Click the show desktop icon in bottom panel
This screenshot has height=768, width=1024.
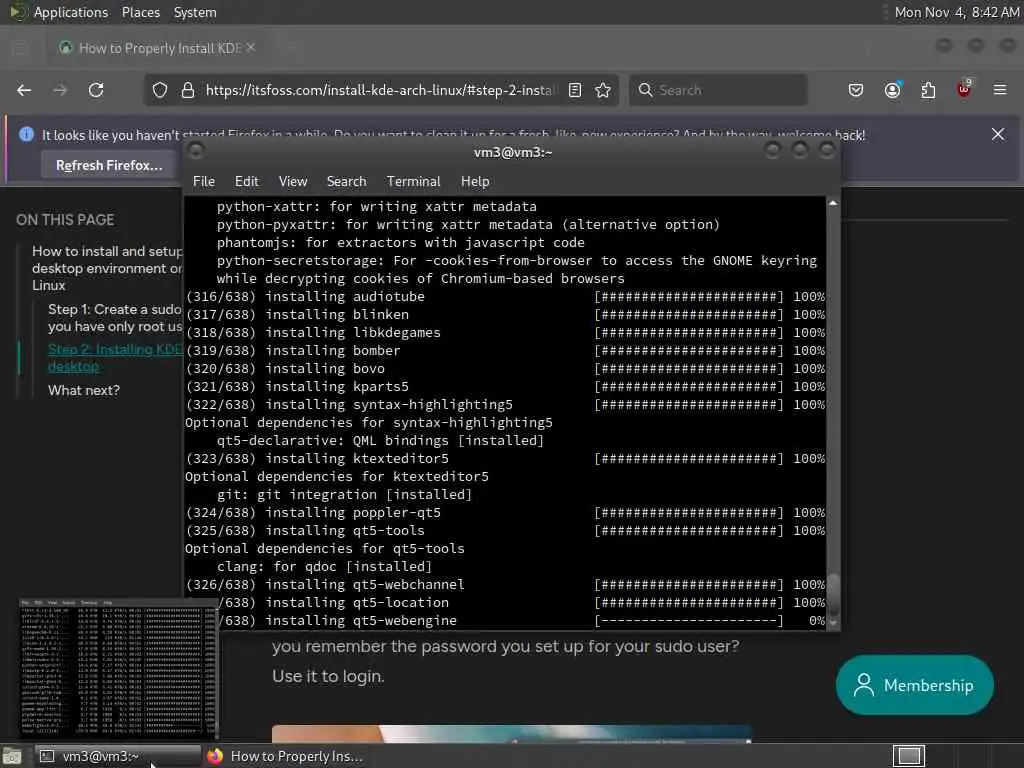(11, 756)
